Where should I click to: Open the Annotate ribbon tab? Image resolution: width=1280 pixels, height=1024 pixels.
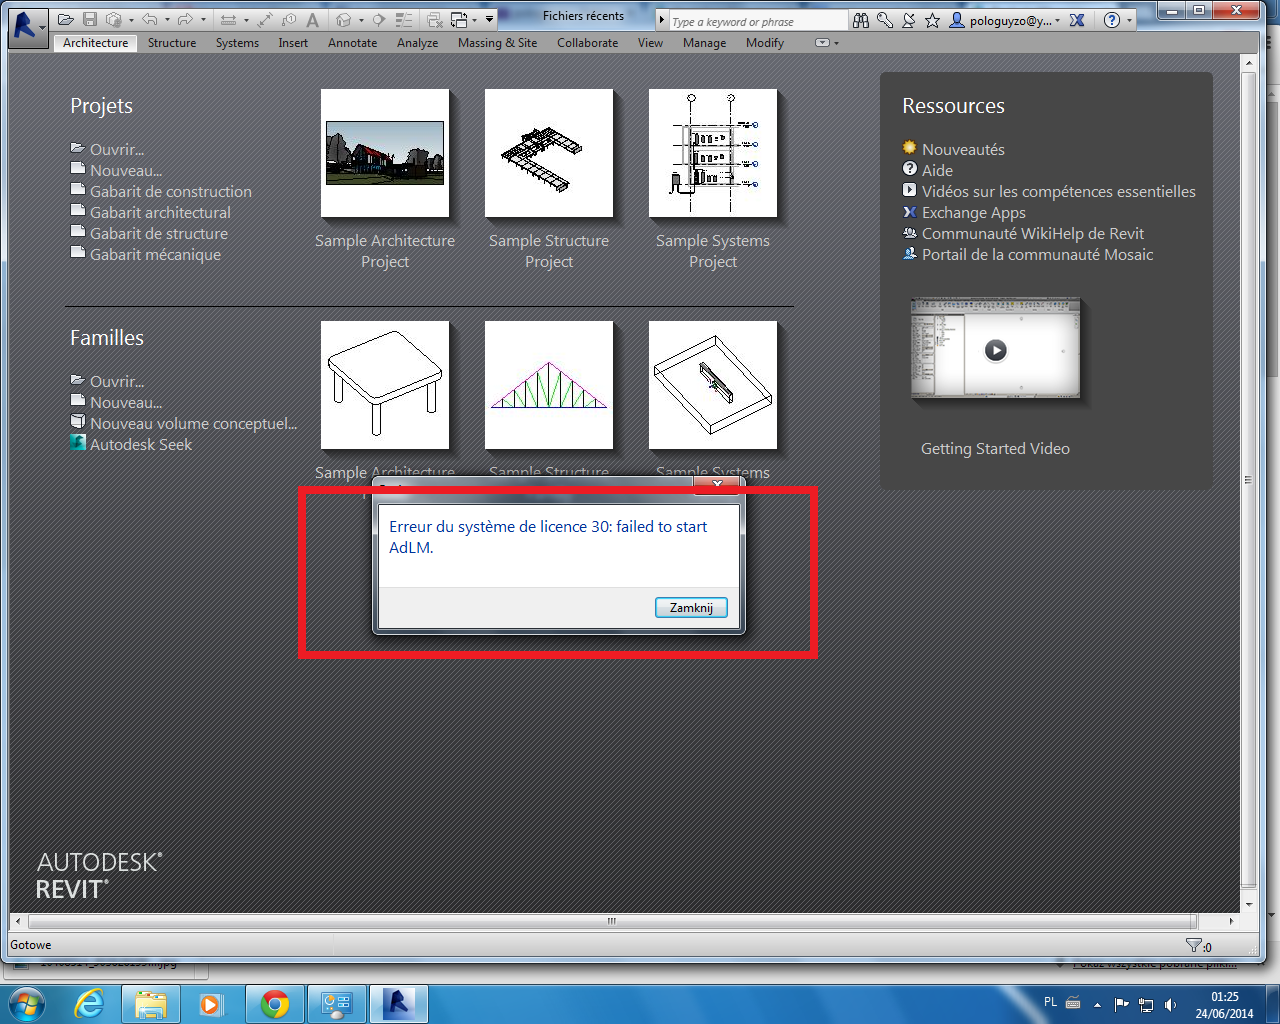[x=352, y=43]
